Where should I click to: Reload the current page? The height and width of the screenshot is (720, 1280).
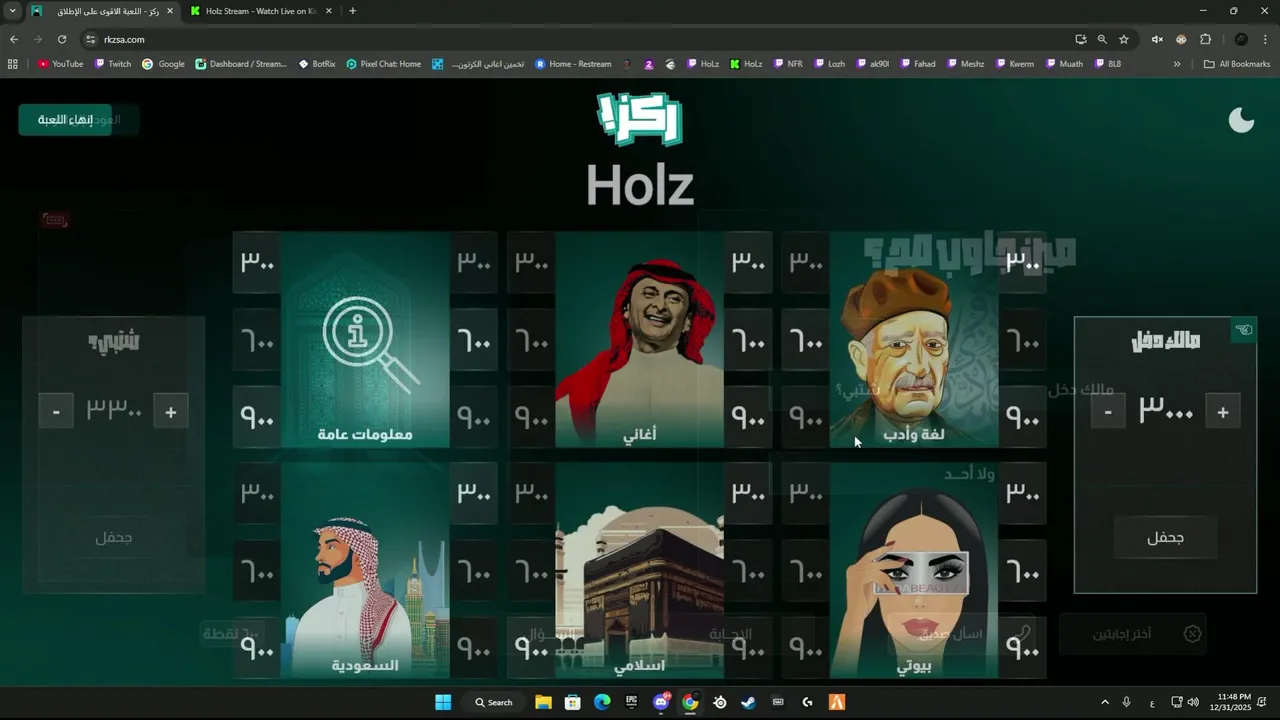point(62,39)
